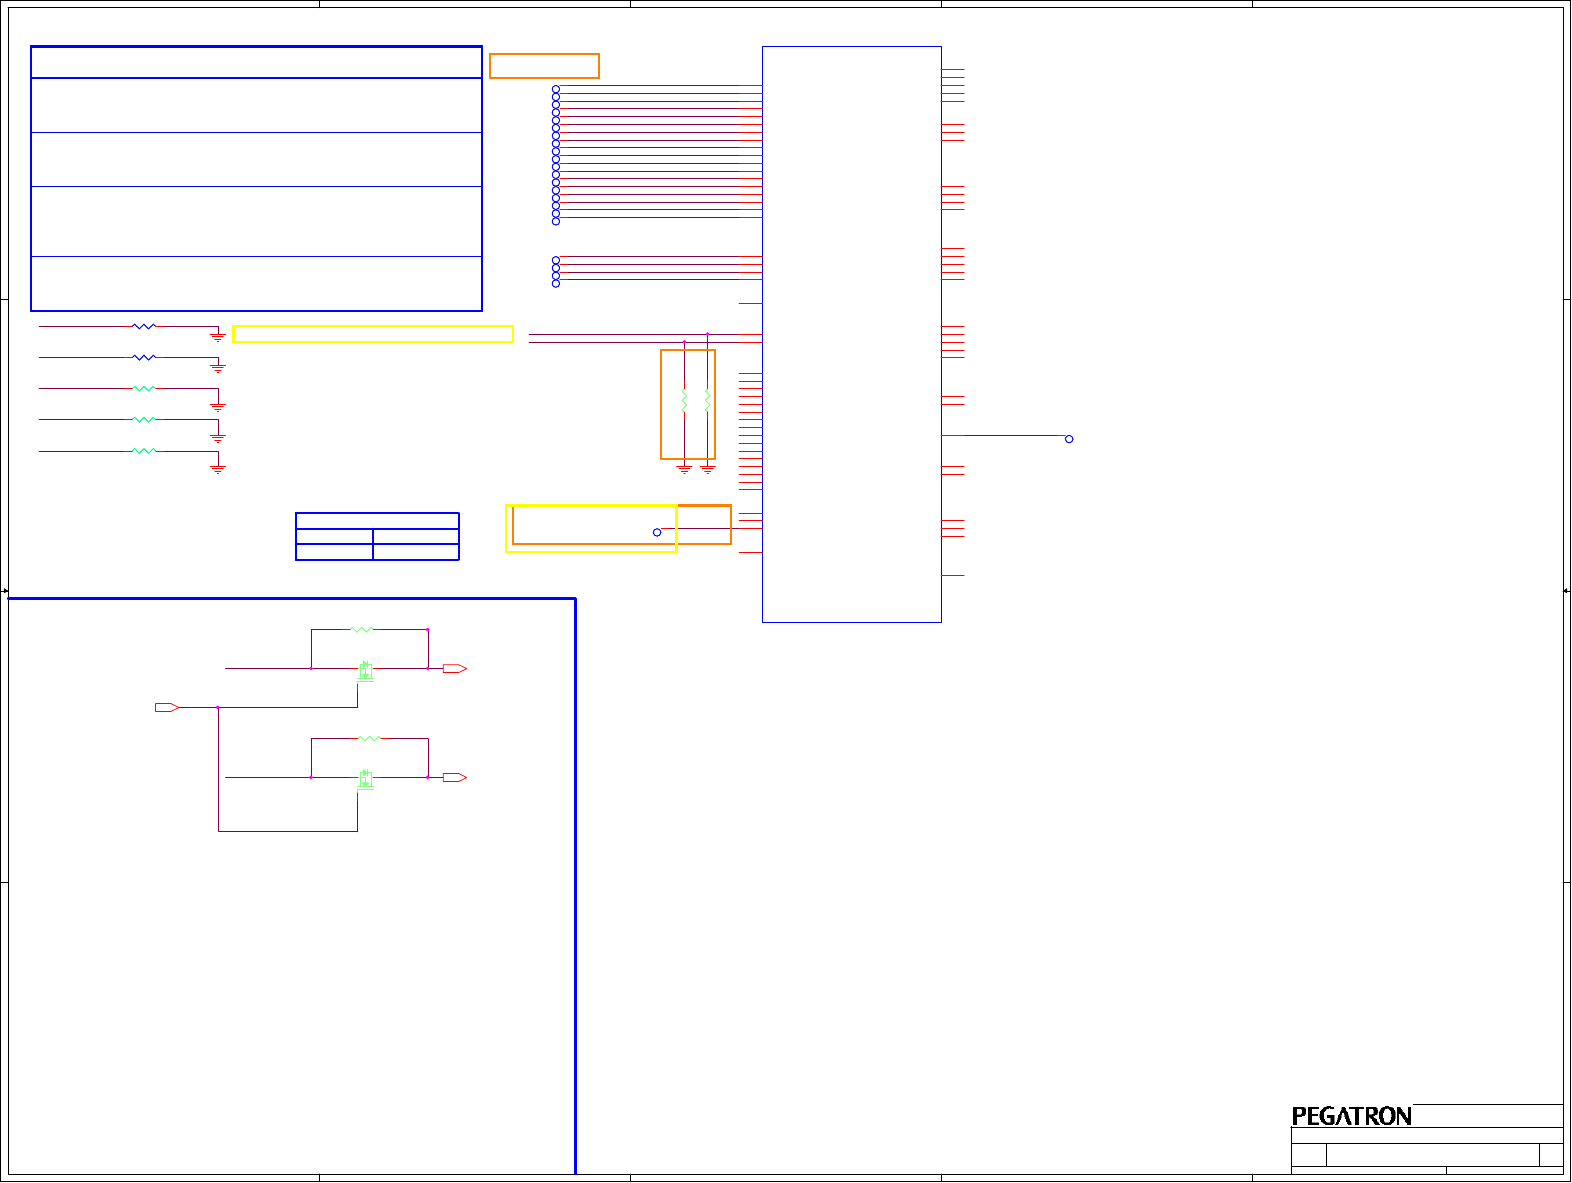The height and width of the screenshot is (1183, 1572).
Task: Click the empty orange box above the test points
Action: (x=544, y=66)
